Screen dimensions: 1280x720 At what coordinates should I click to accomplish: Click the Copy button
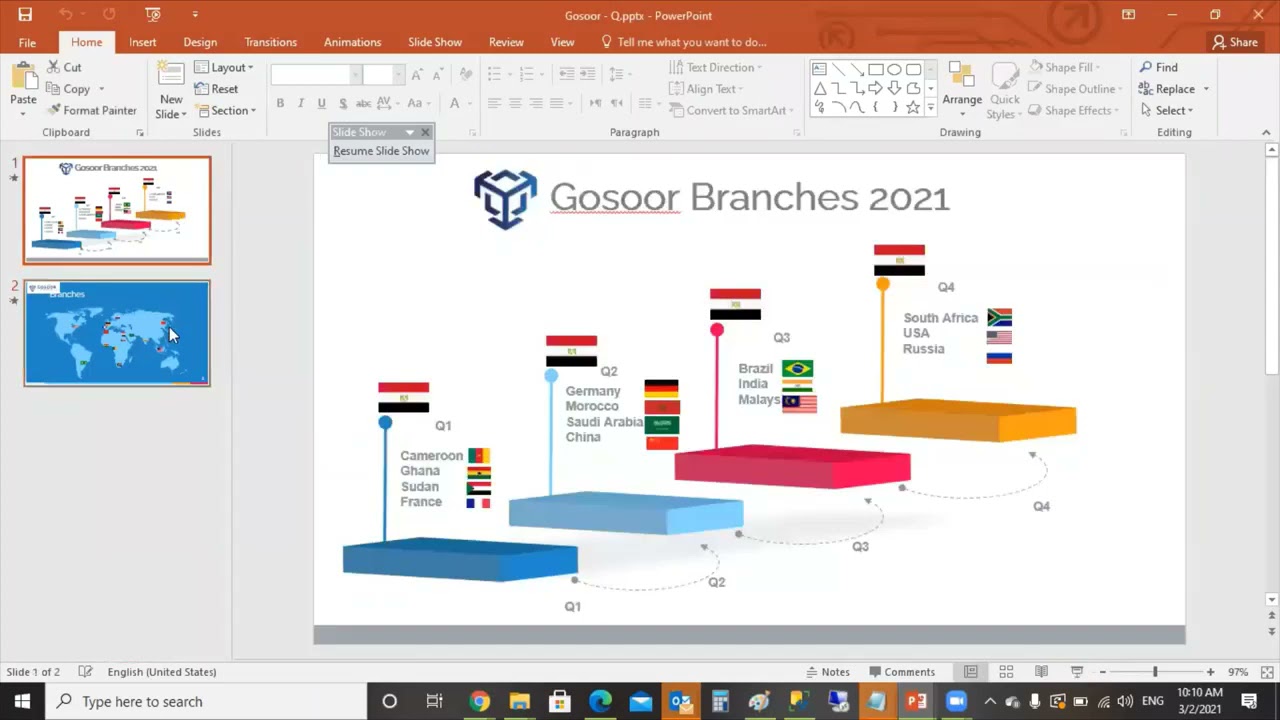[68, 89]
